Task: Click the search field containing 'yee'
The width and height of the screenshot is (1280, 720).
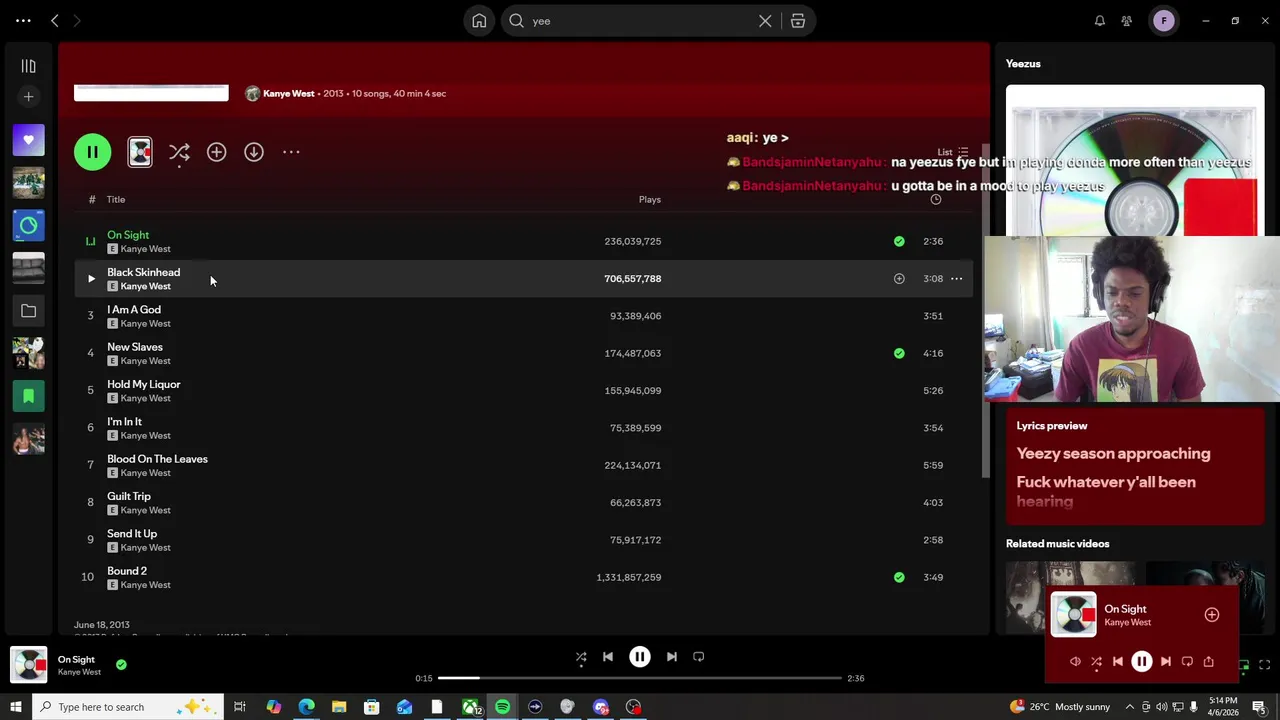Action: 640,21
